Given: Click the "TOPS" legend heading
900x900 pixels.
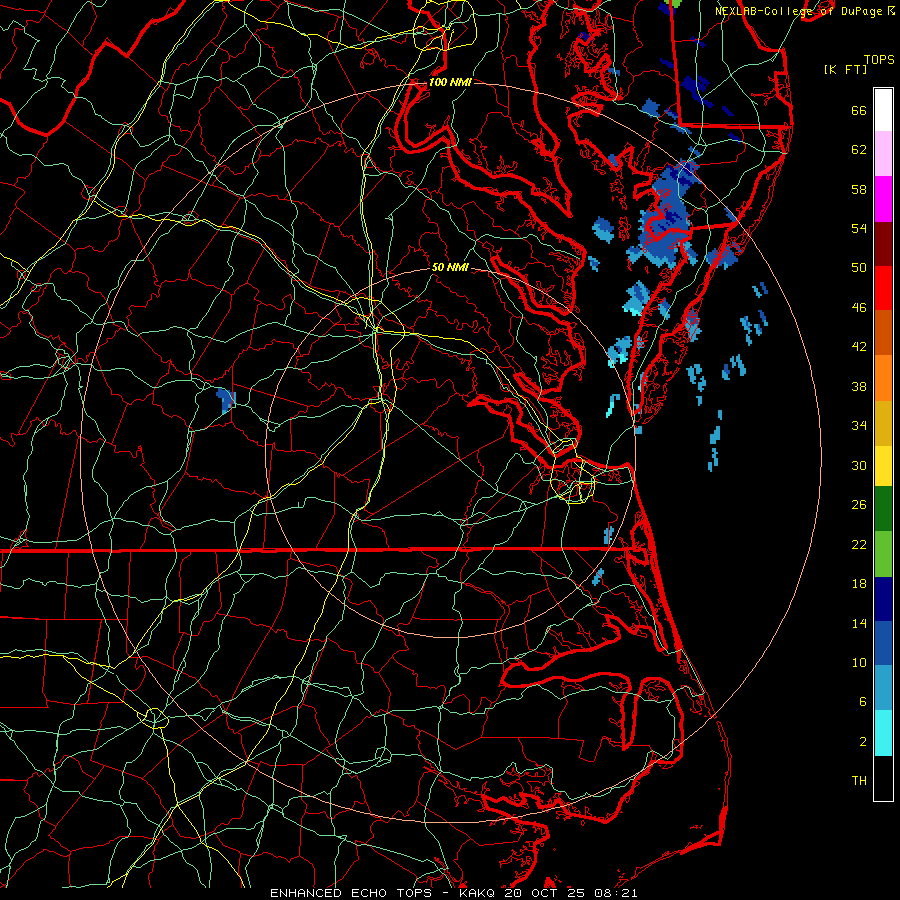Looking at the screenshot, I should (879, 60).
